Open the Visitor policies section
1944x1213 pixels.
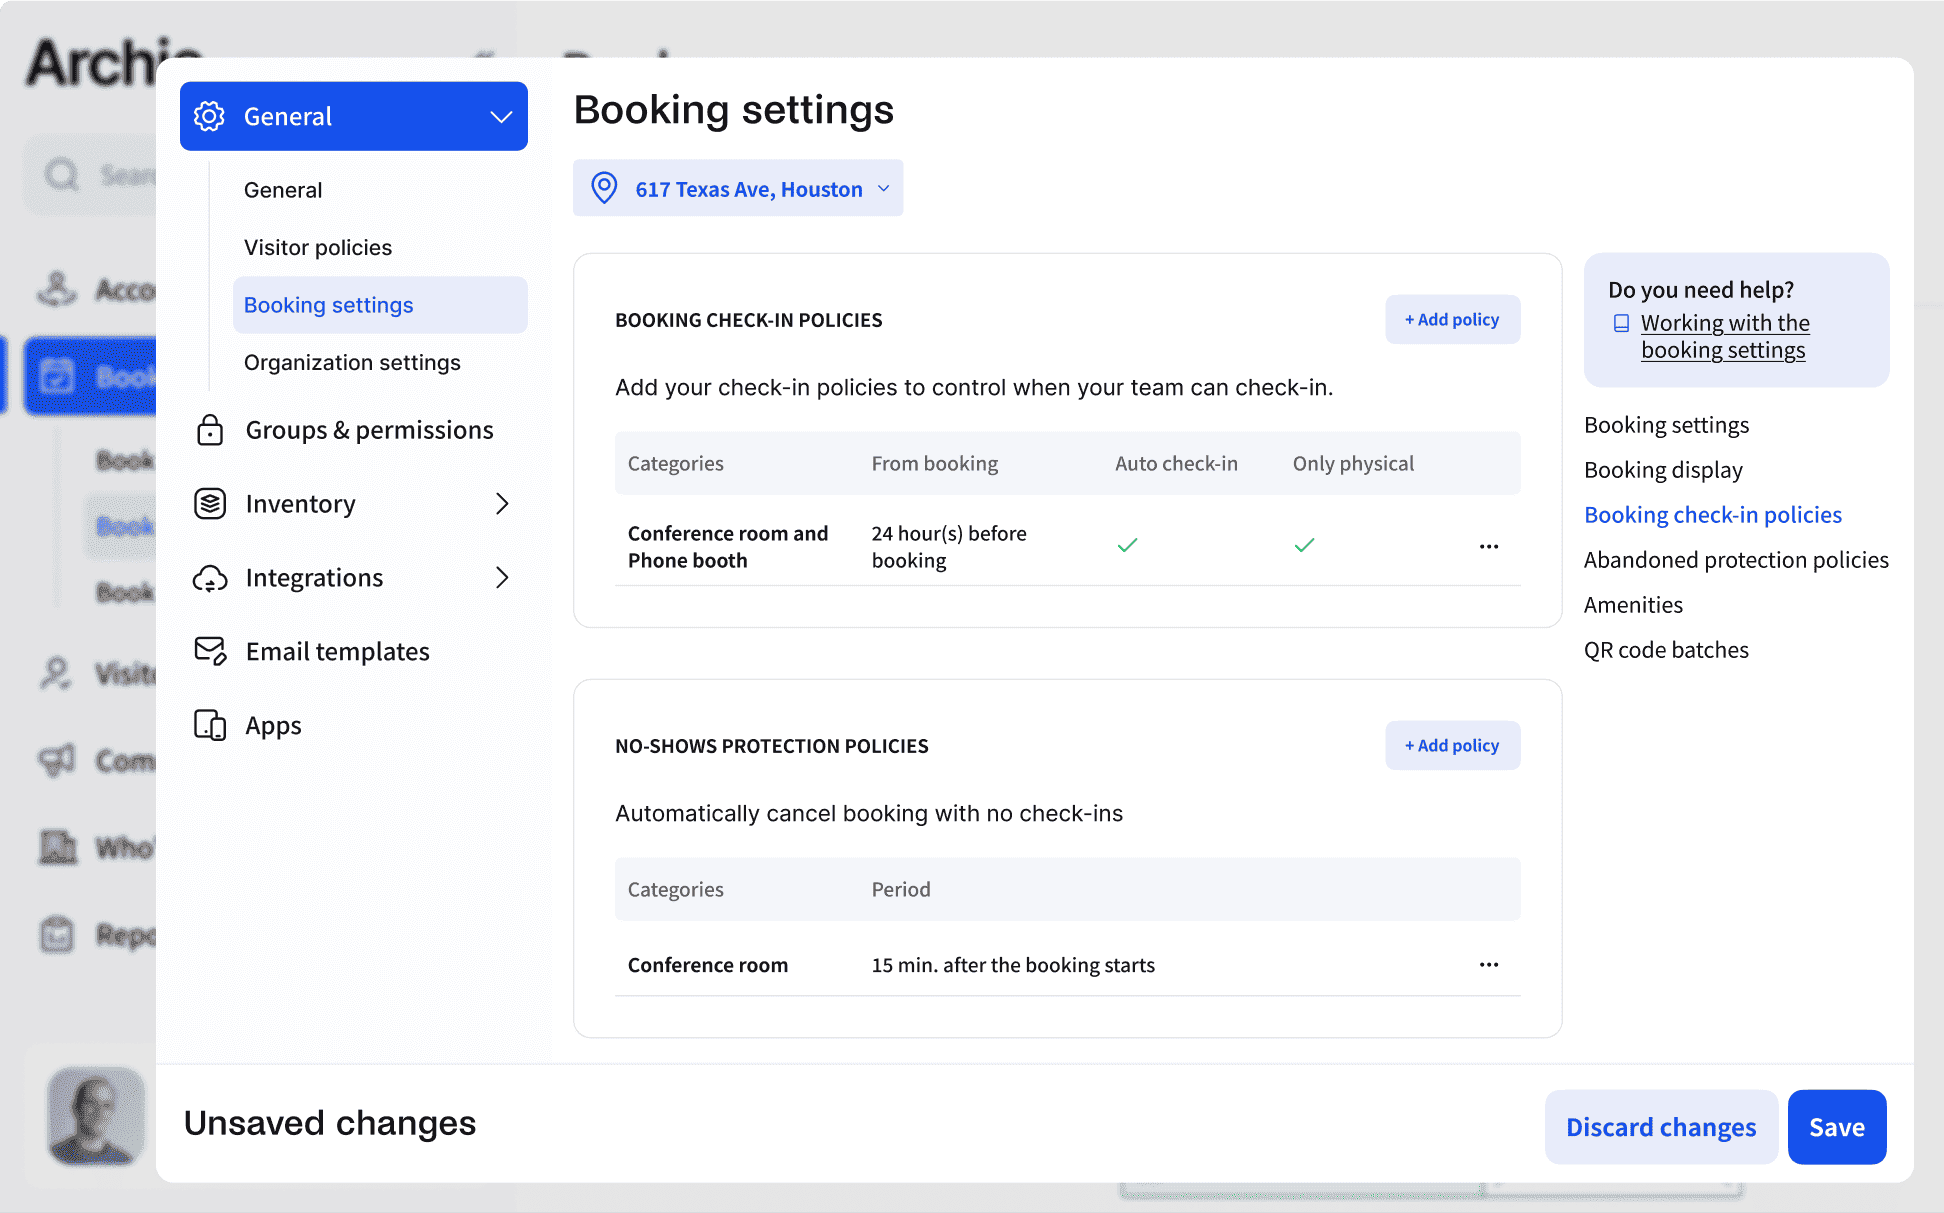click(317, 247)
